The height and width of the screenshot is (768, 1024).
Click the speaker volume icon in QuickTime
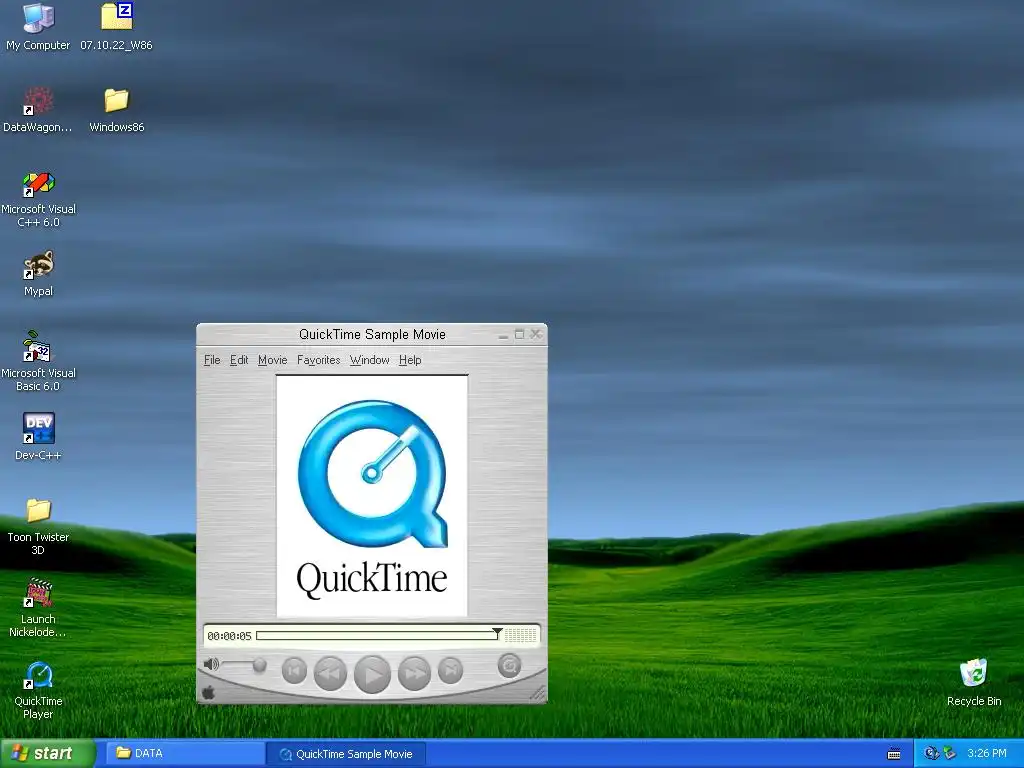(x=211, y=664)
